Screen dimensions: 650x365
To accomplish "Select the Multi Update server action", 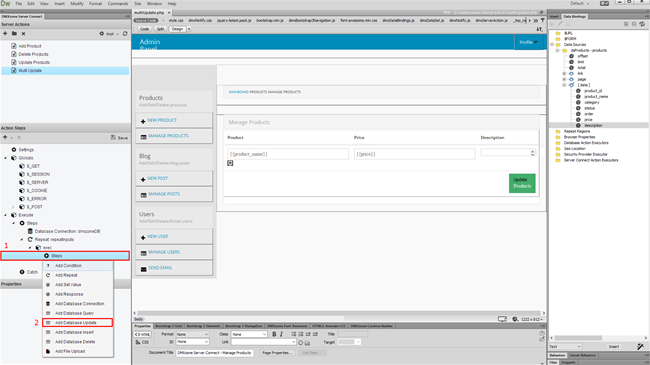I will (65, 71).
